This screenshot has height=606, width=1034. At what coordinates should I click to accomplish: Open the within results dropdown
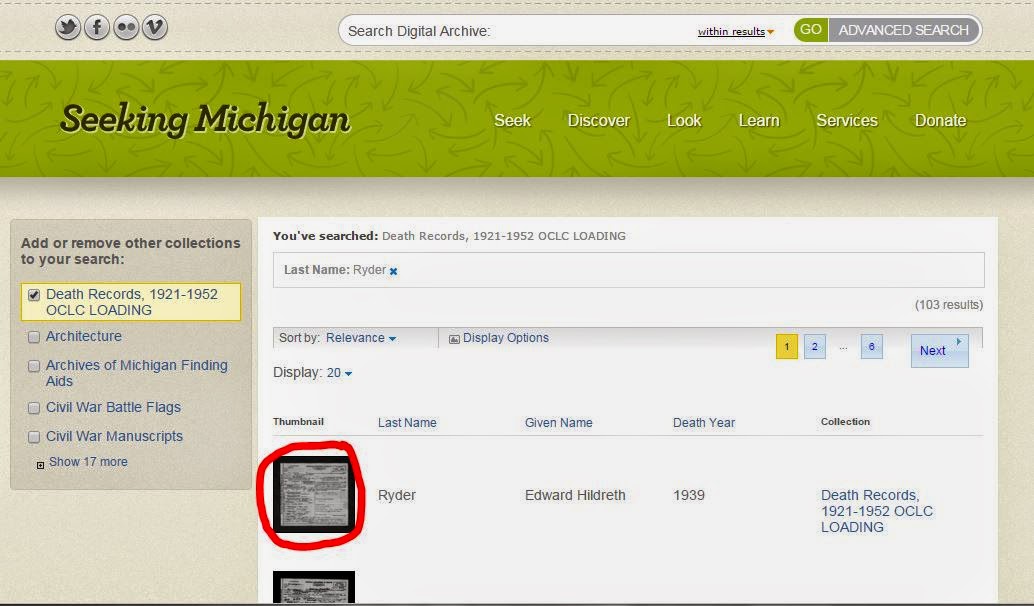click(735, 31)
